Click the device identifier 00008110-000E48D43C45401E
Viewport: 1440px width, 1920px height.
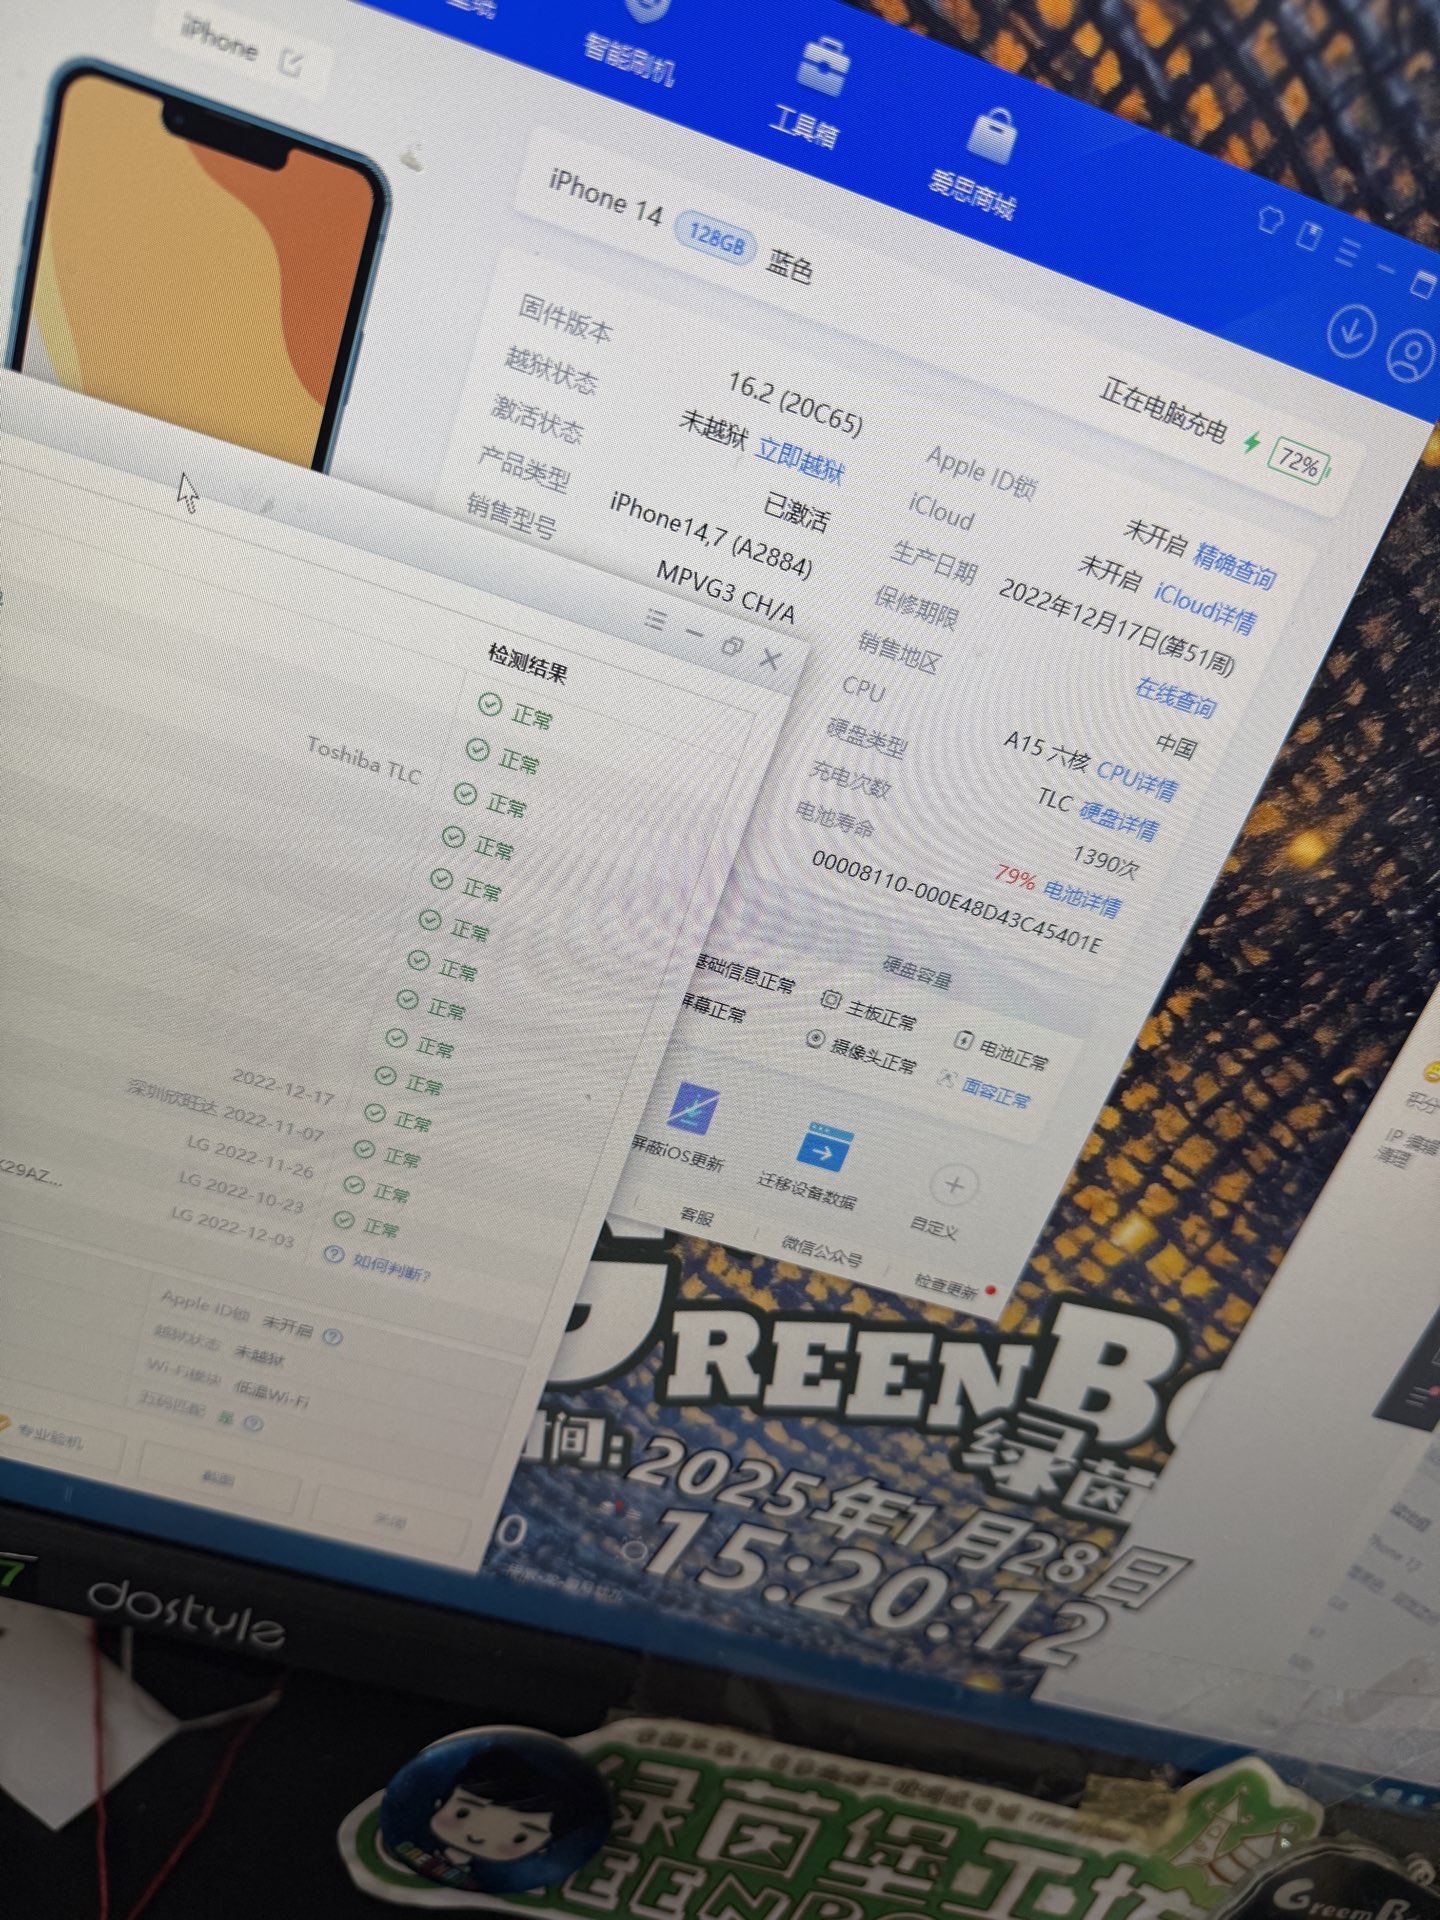tap(957, 901)
